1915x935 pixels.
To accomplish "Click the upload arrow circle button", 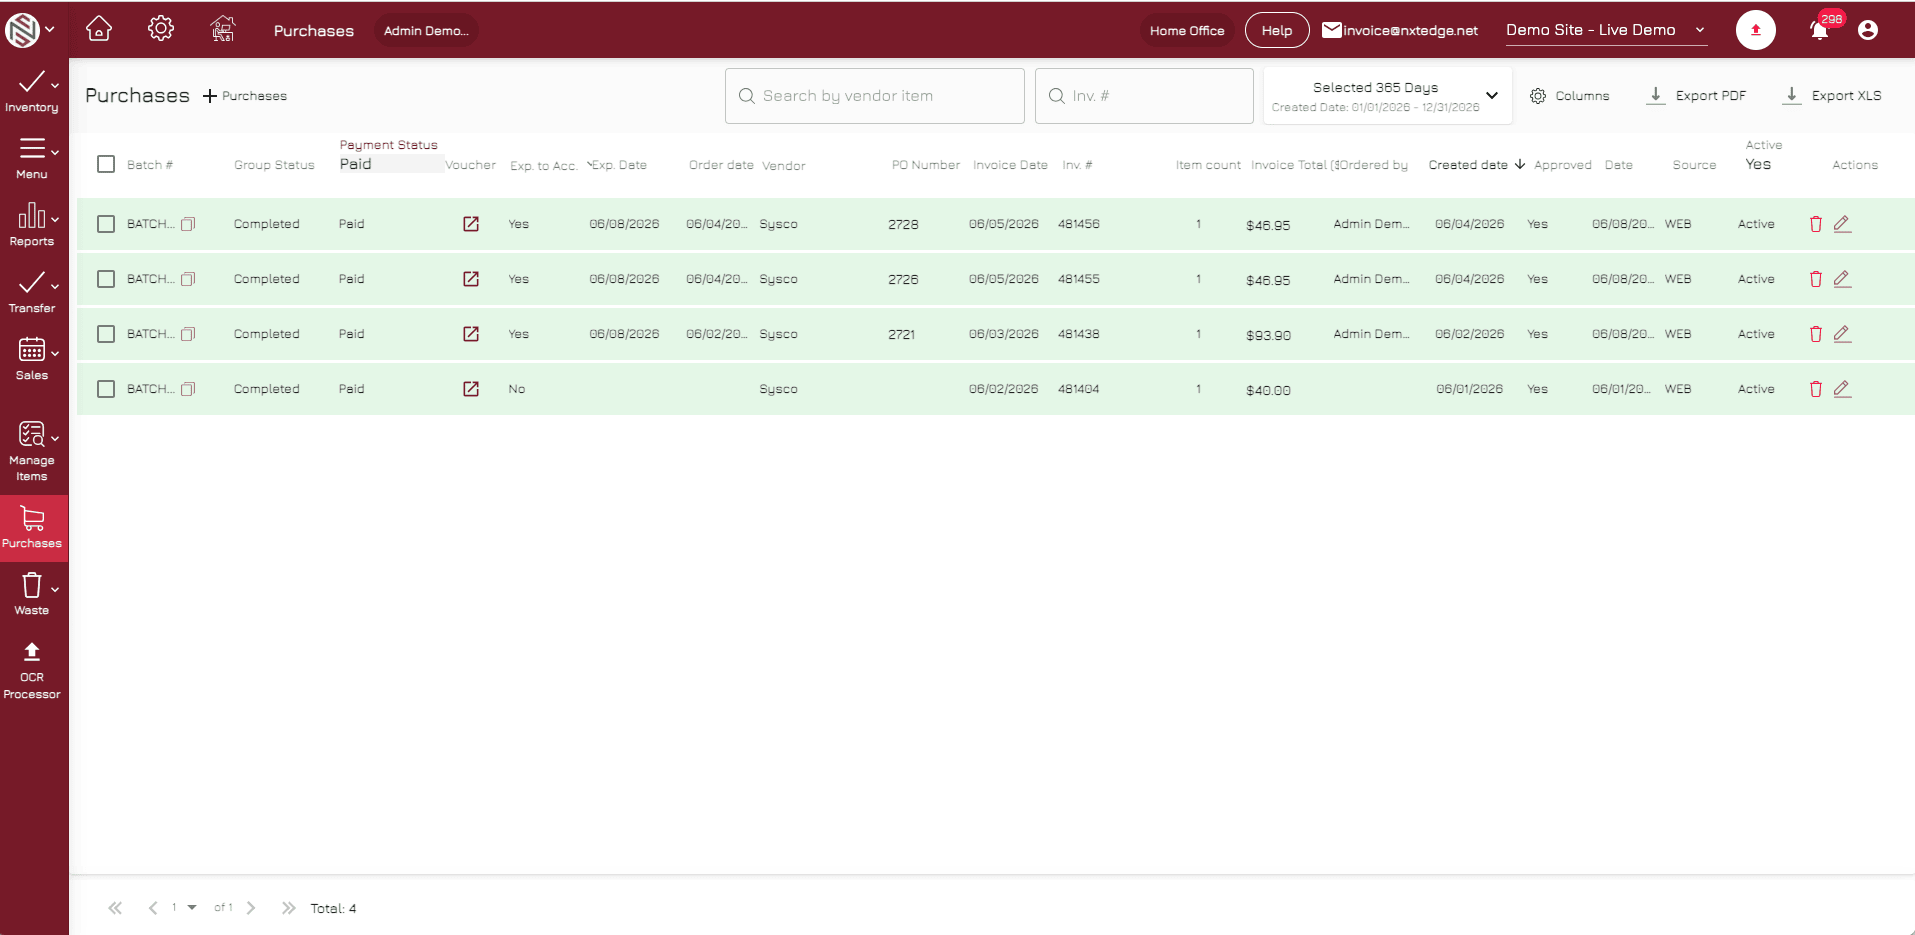I will point(1755,30).
